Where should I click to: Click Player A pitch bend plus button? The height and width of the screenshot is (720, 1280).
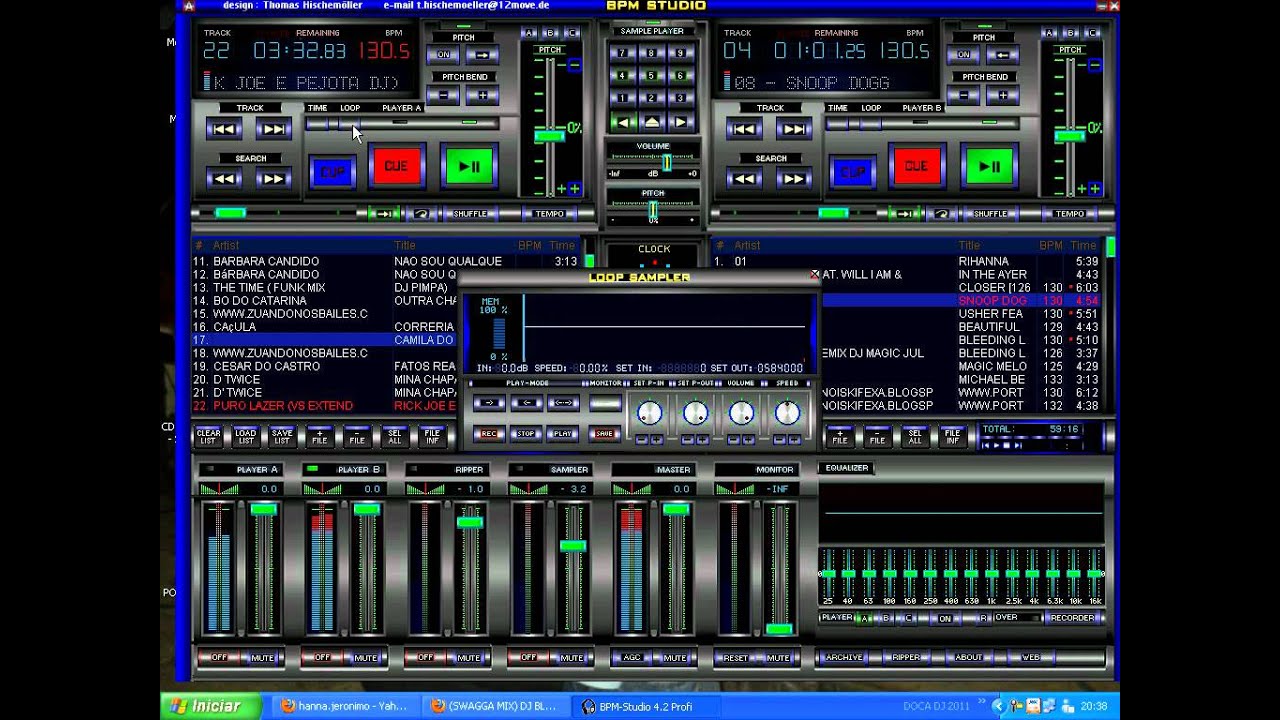(x=483, y=96)
